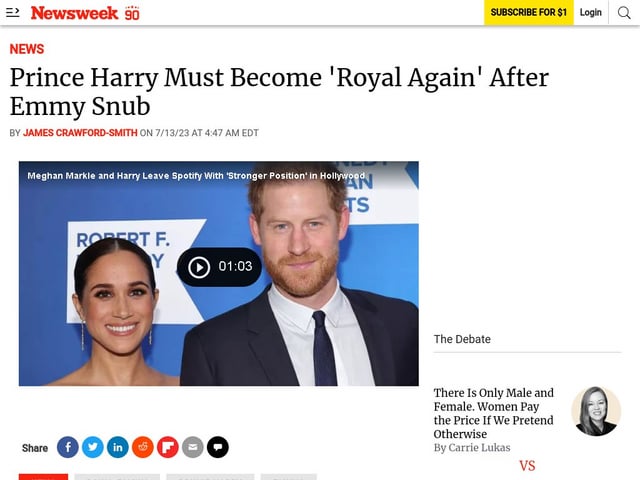Select the red tag below Share

(x=43, y=477)
